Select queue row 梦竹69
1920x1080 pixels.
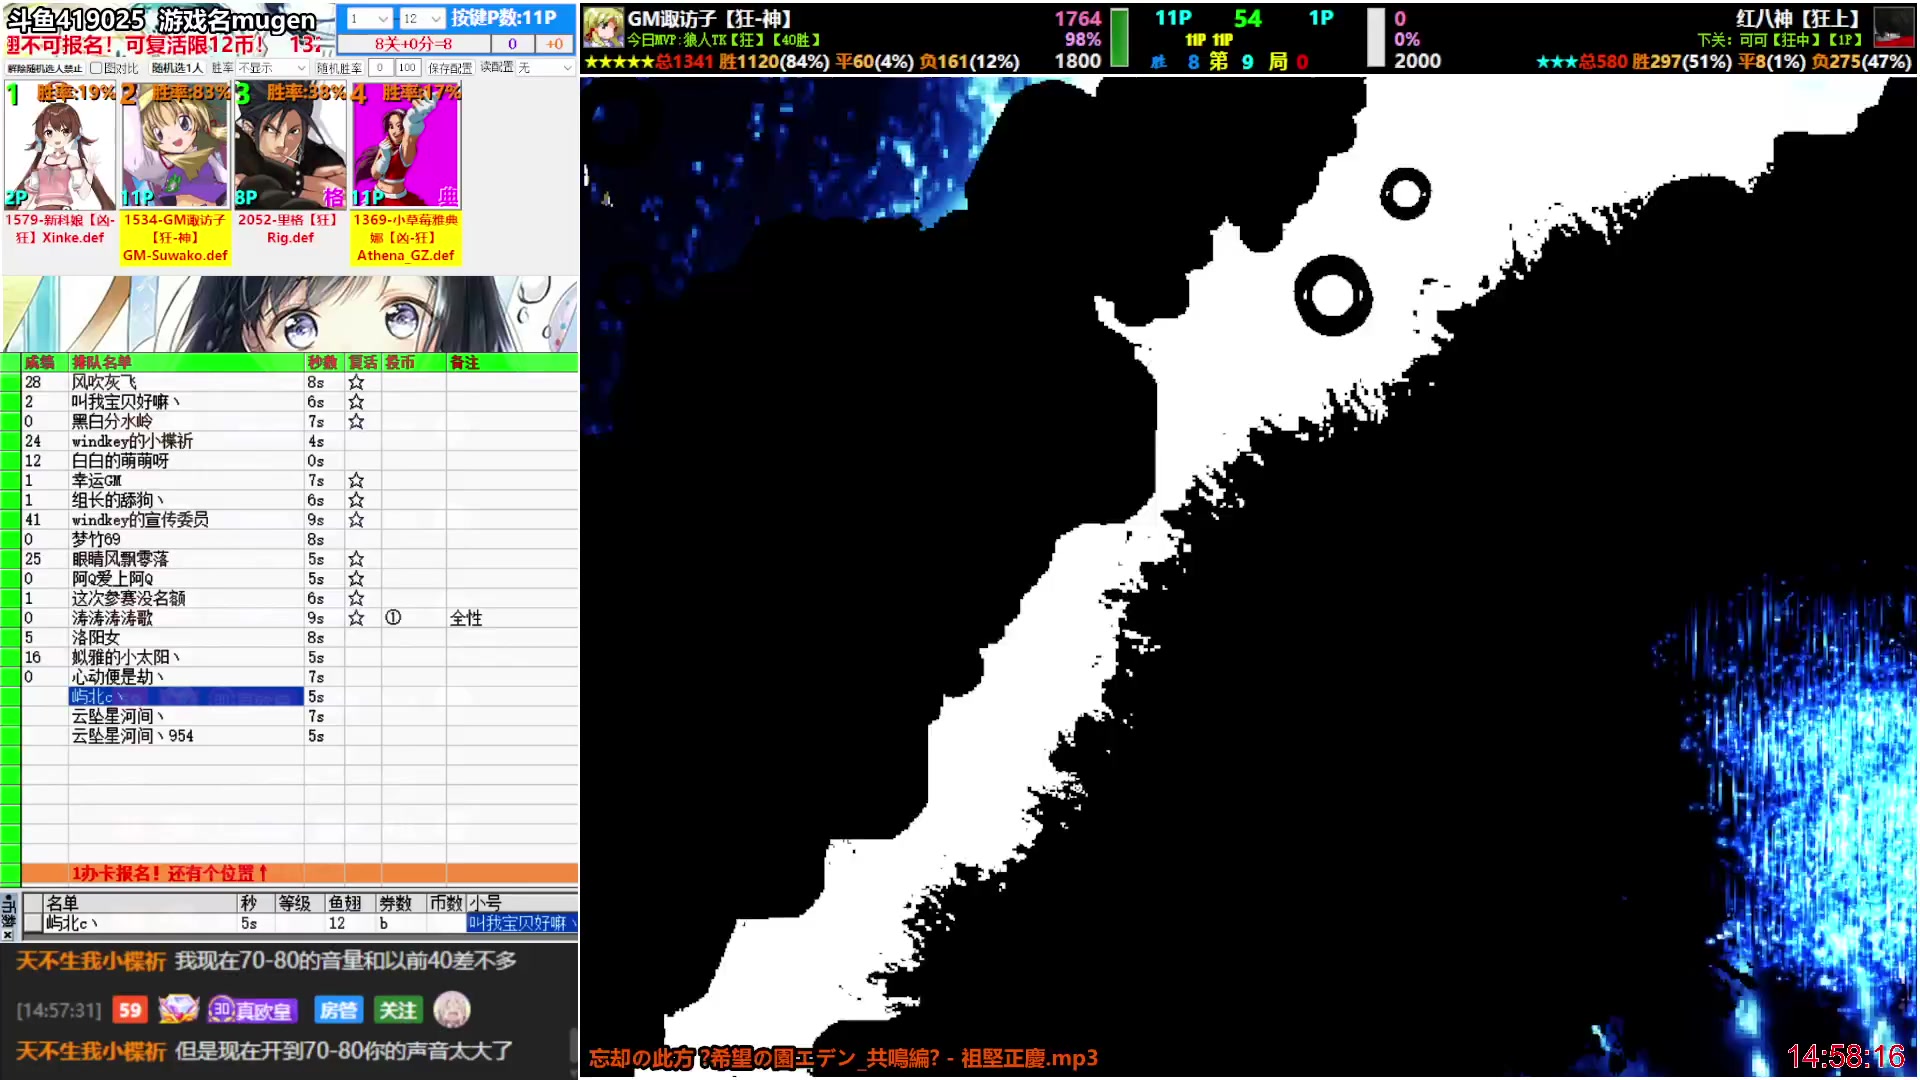186,540
